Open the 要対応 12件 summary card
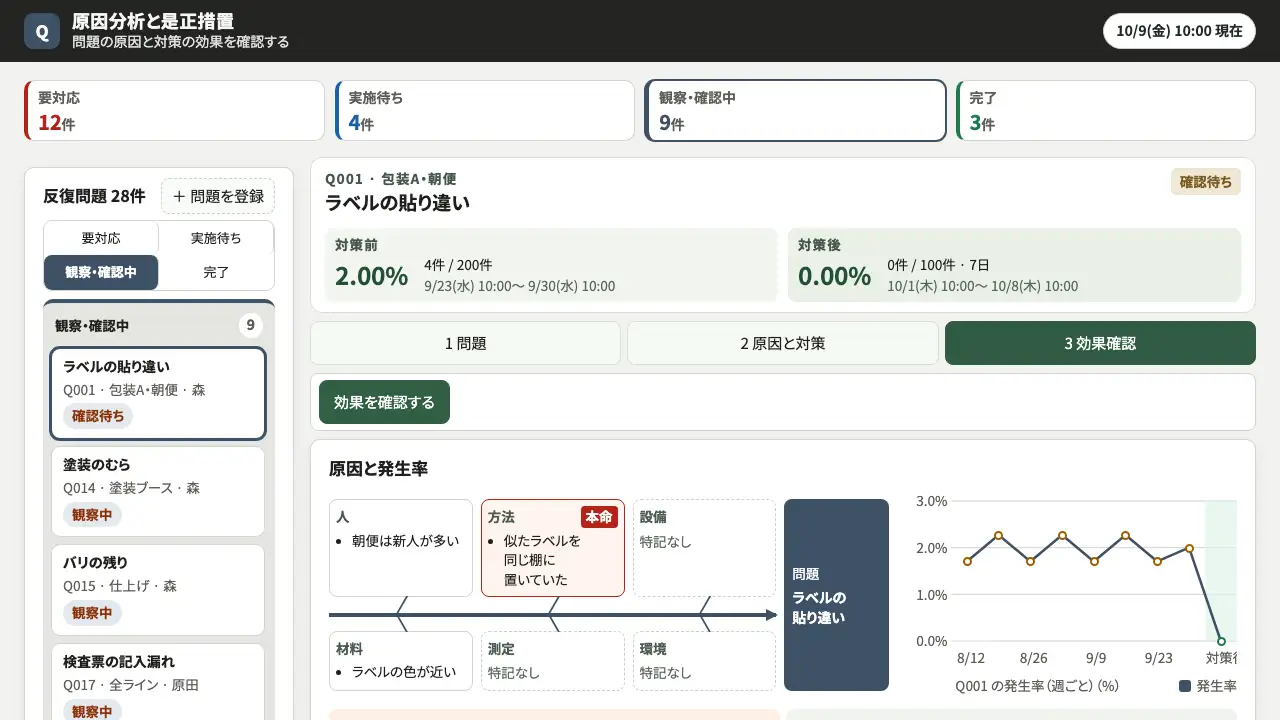The height and width of the screenshot is (720, 1280). [174, 110]
